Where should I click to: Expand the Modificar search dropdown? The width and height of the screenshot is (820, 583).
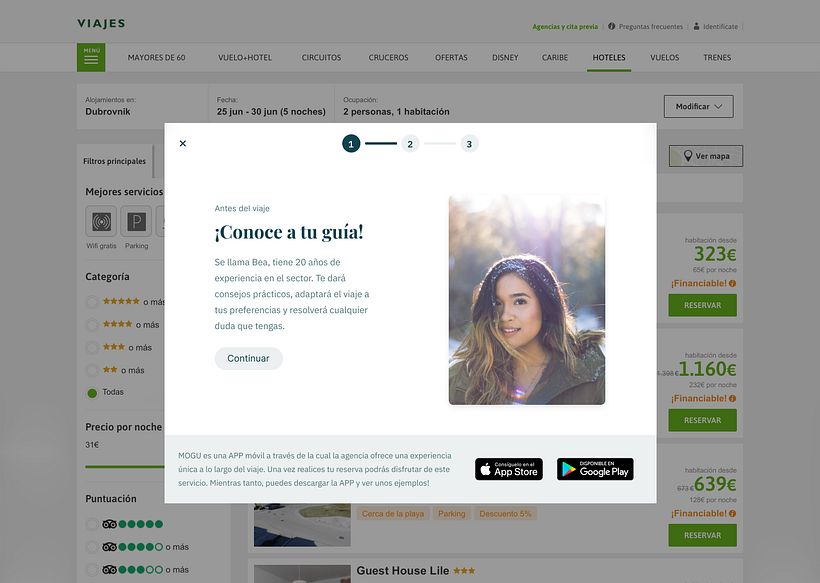699,106
